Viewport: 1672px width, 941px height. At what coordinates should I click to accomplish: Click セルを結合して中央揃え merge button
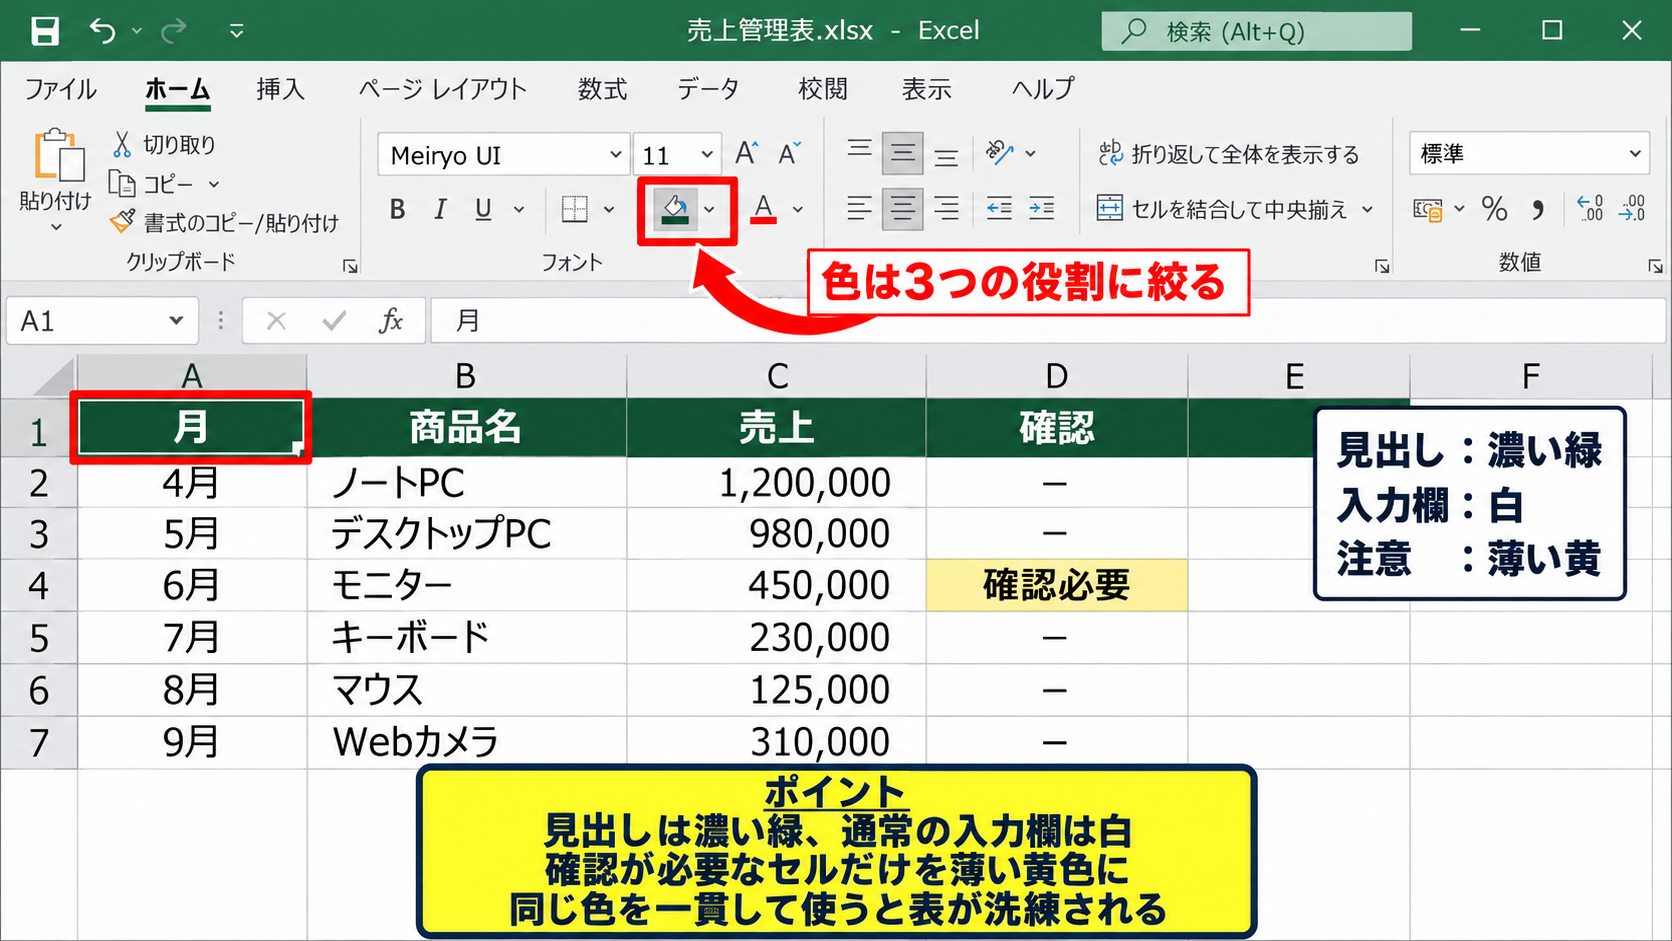pyautogui.click(x=1222, y=209)
